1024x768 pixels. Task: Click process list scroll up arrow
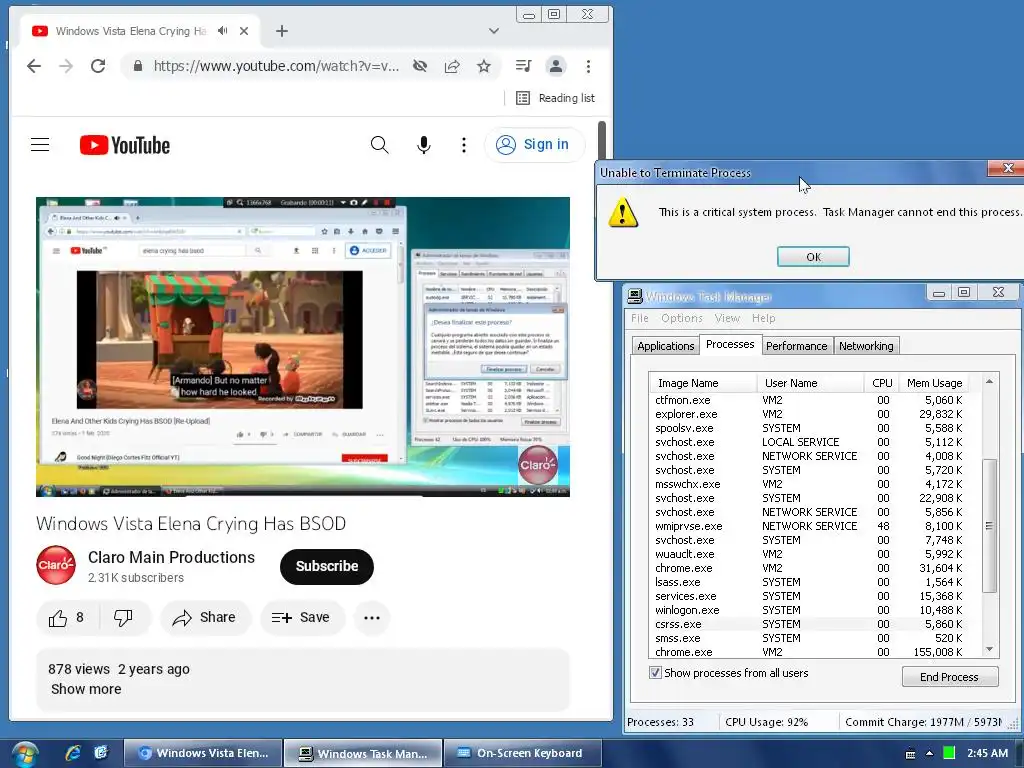[x=989, y=381]
